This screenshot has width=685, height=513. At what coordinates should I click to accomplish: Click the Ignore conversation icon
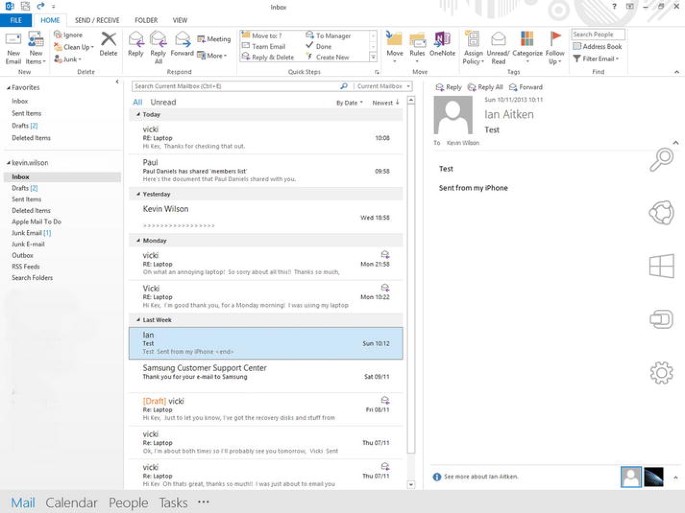[58, 35]
